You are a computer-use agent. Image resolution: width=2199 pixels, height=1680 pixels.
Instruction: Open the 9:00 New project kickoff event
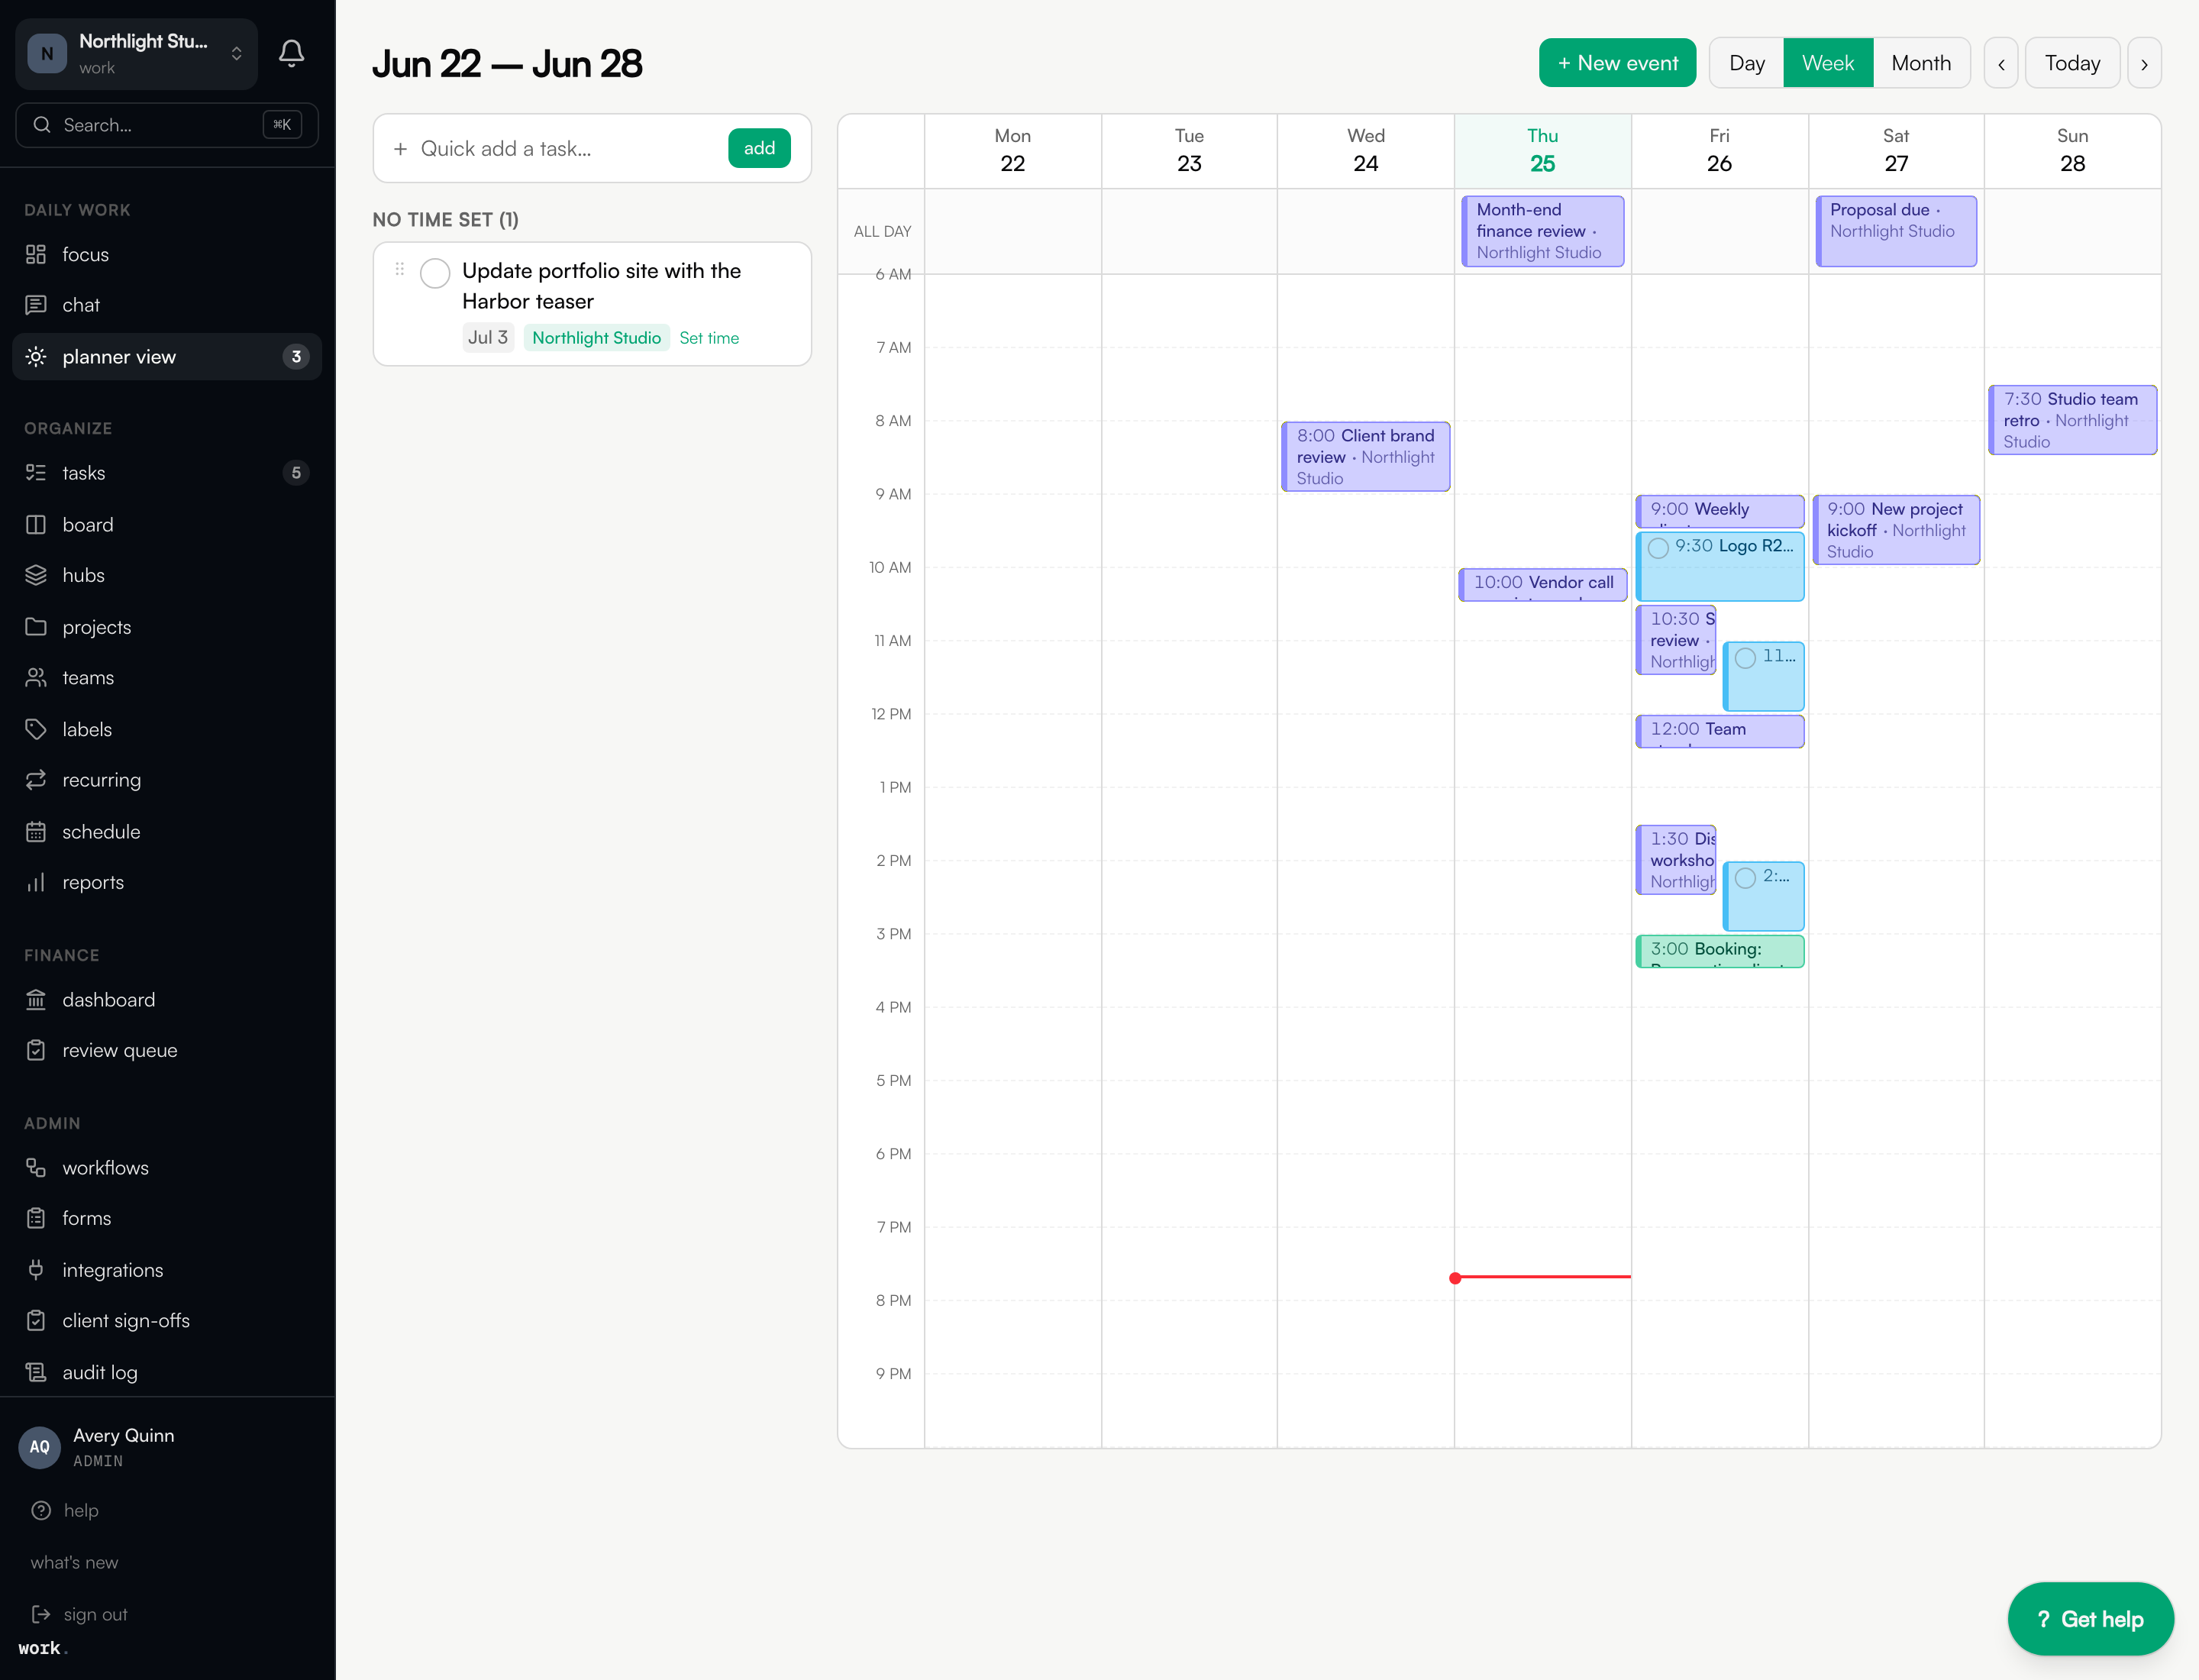1896,530
